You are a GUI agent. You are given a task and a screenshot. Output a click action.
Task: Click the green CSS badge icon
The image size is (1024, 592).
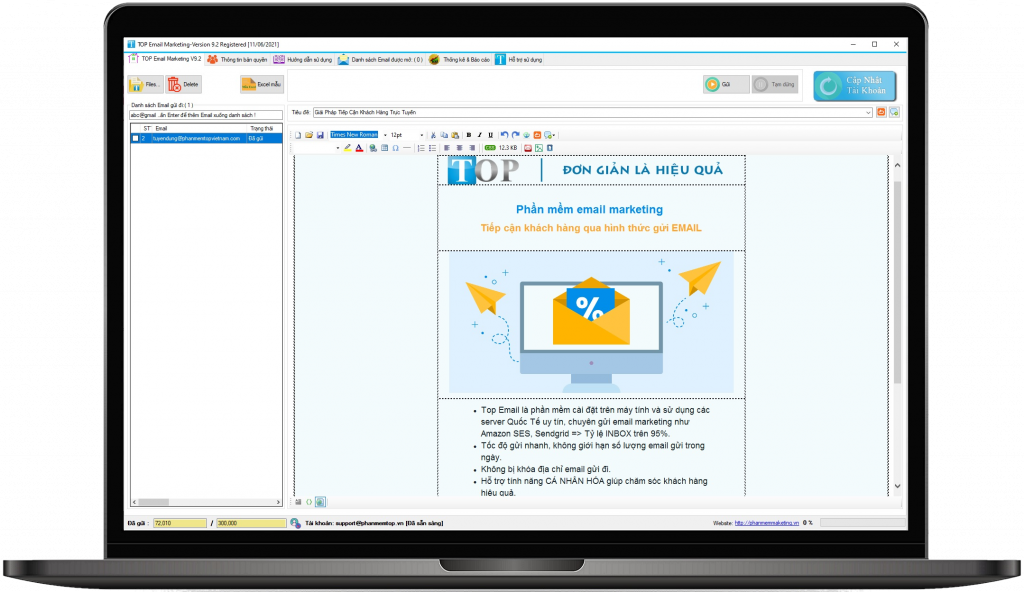[x=490, y=148]
